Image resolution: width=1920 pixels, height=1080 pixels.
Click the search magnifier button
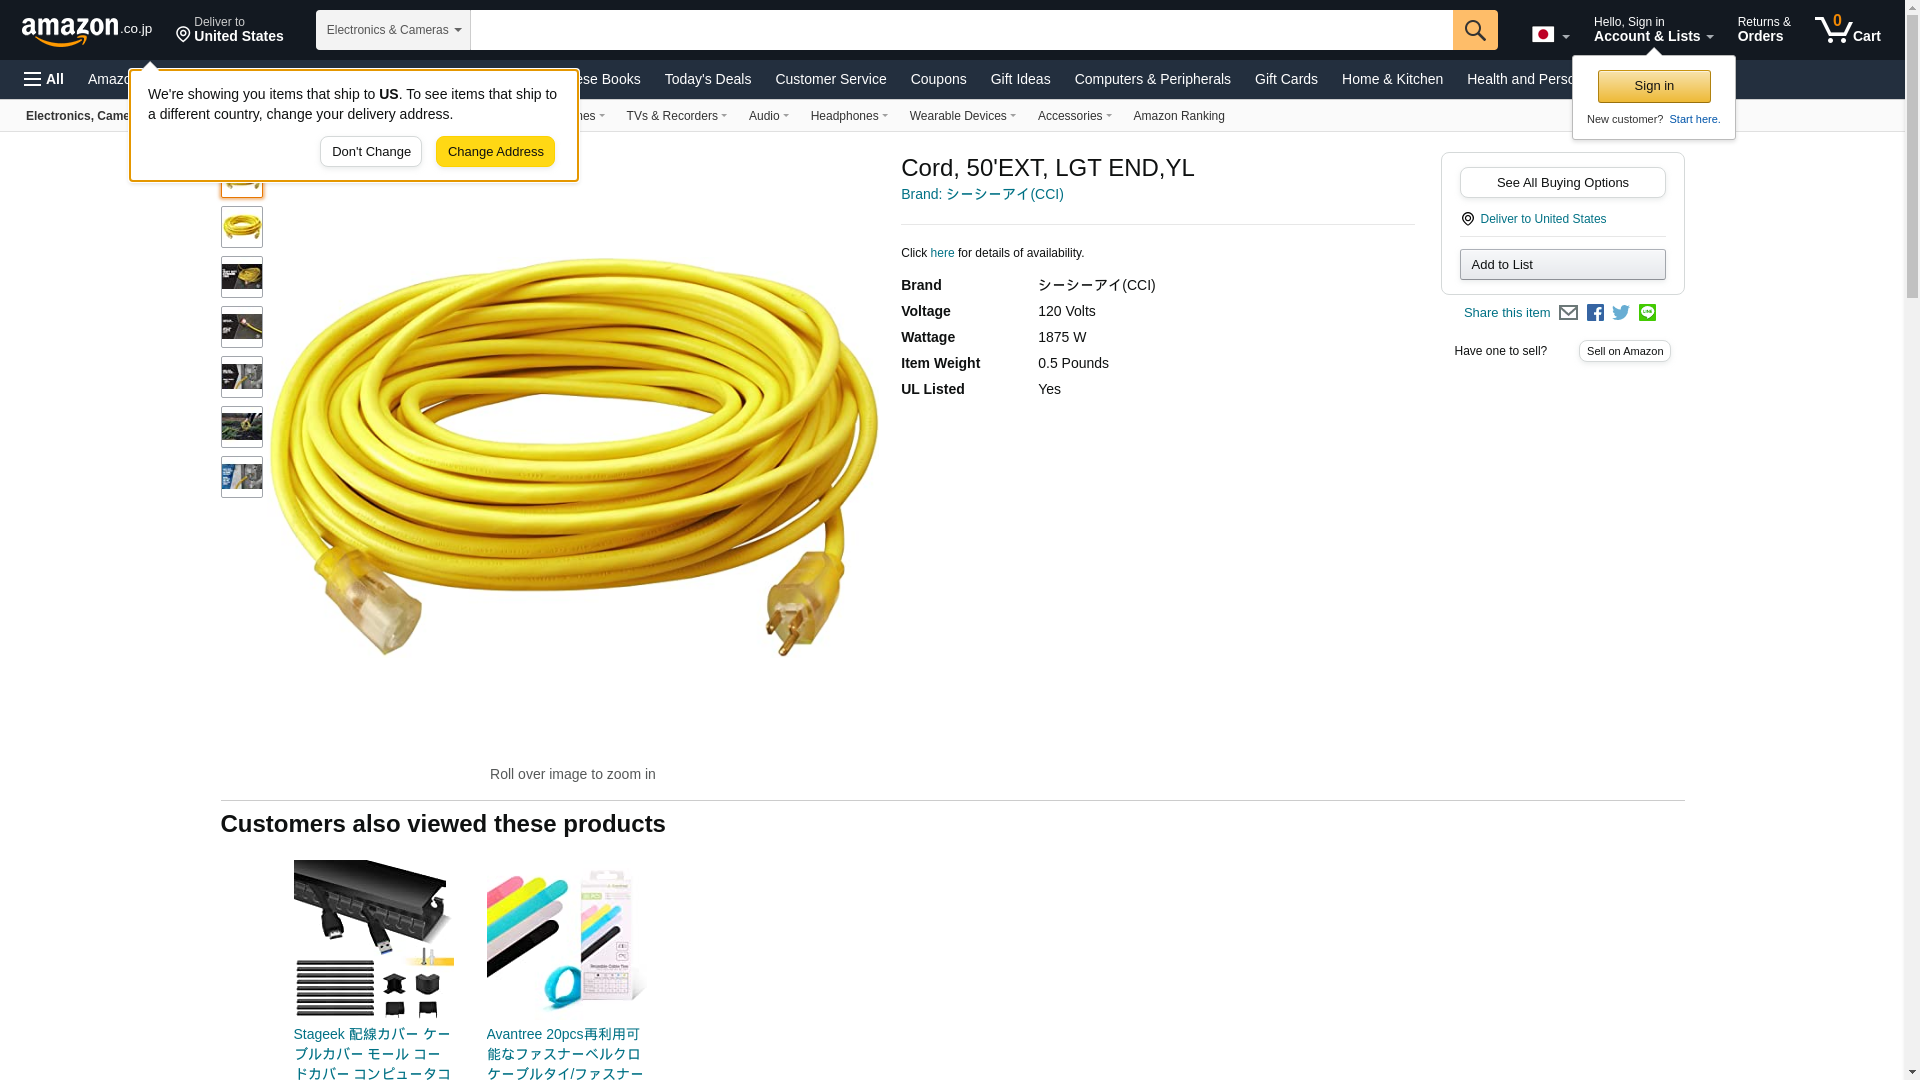pos(1475,30)
